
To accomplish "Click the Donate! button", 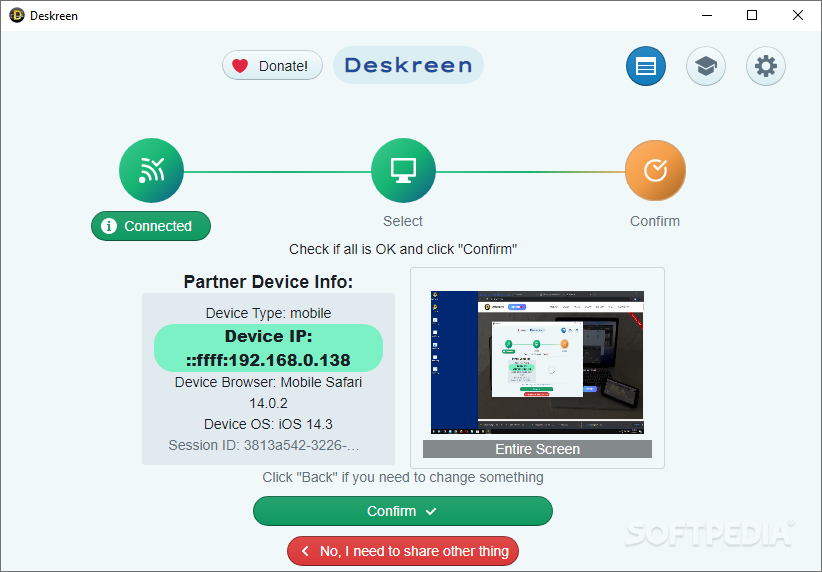I will [272, 66].
